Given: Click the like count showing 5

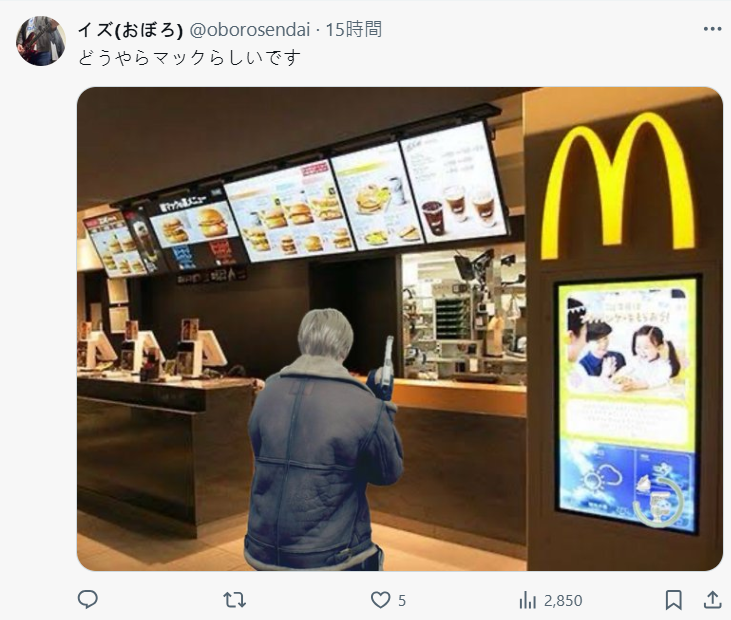Looking at the screenshot, I should [402, 600].
